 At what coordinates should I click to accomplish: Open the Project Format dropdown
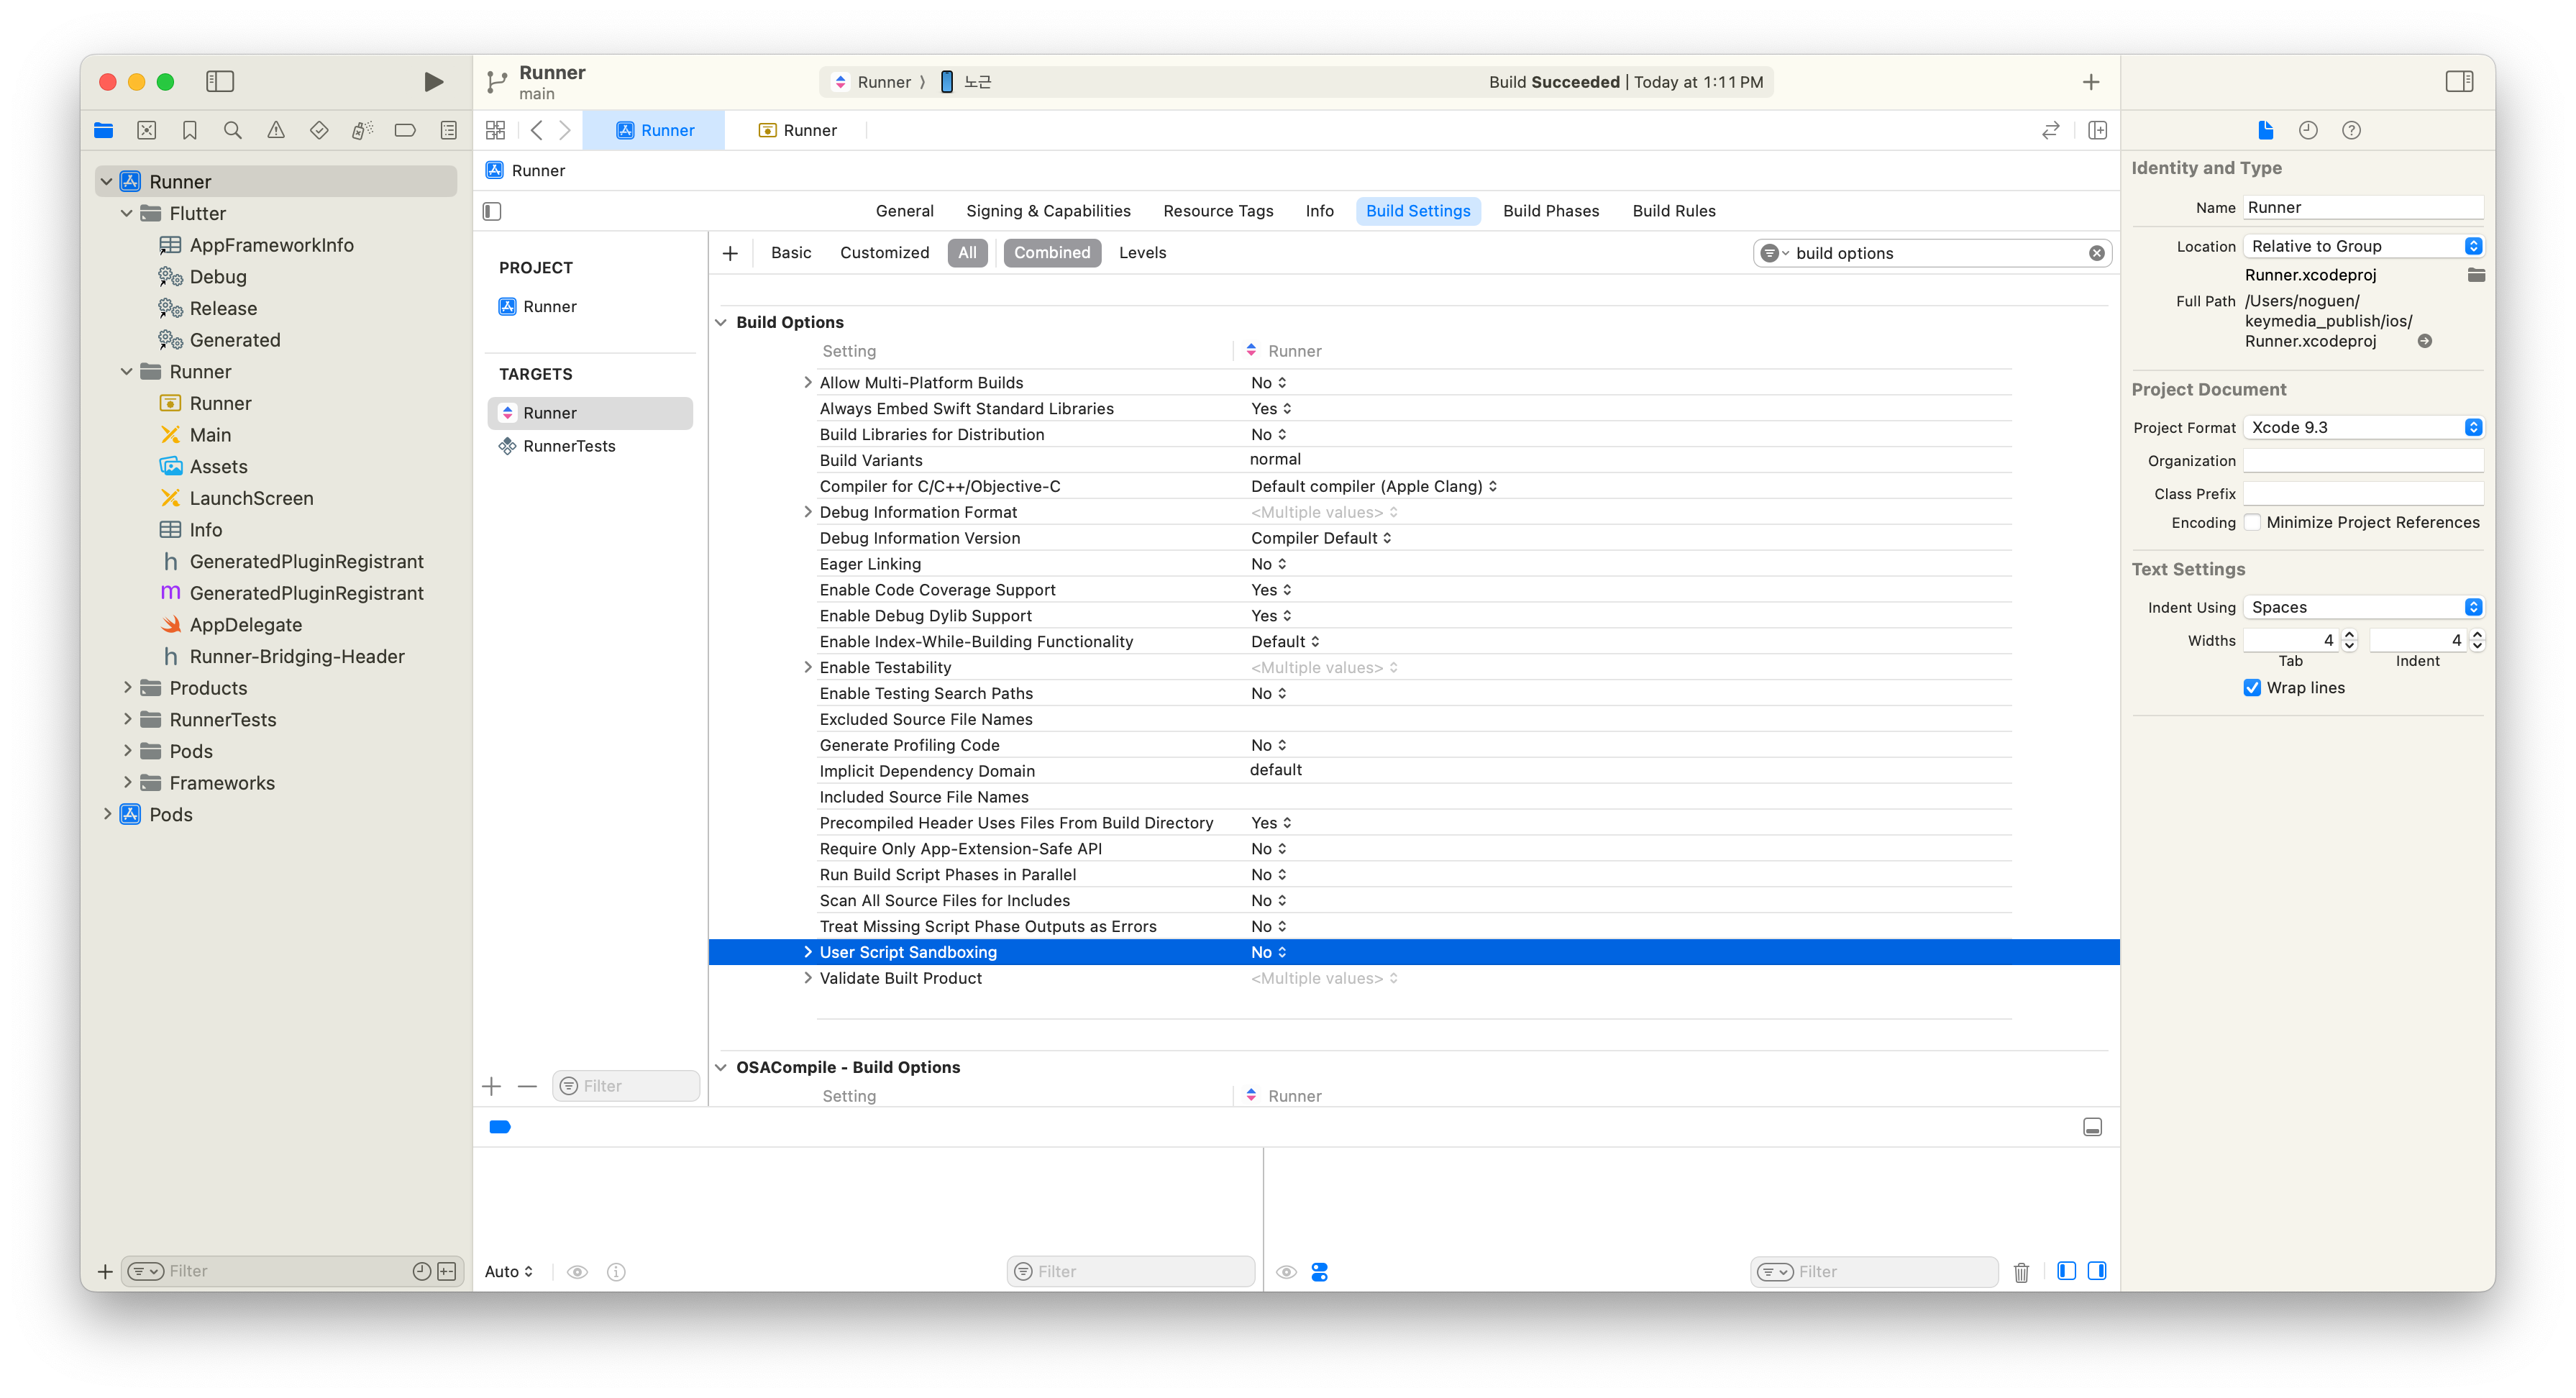[2363, 427]
